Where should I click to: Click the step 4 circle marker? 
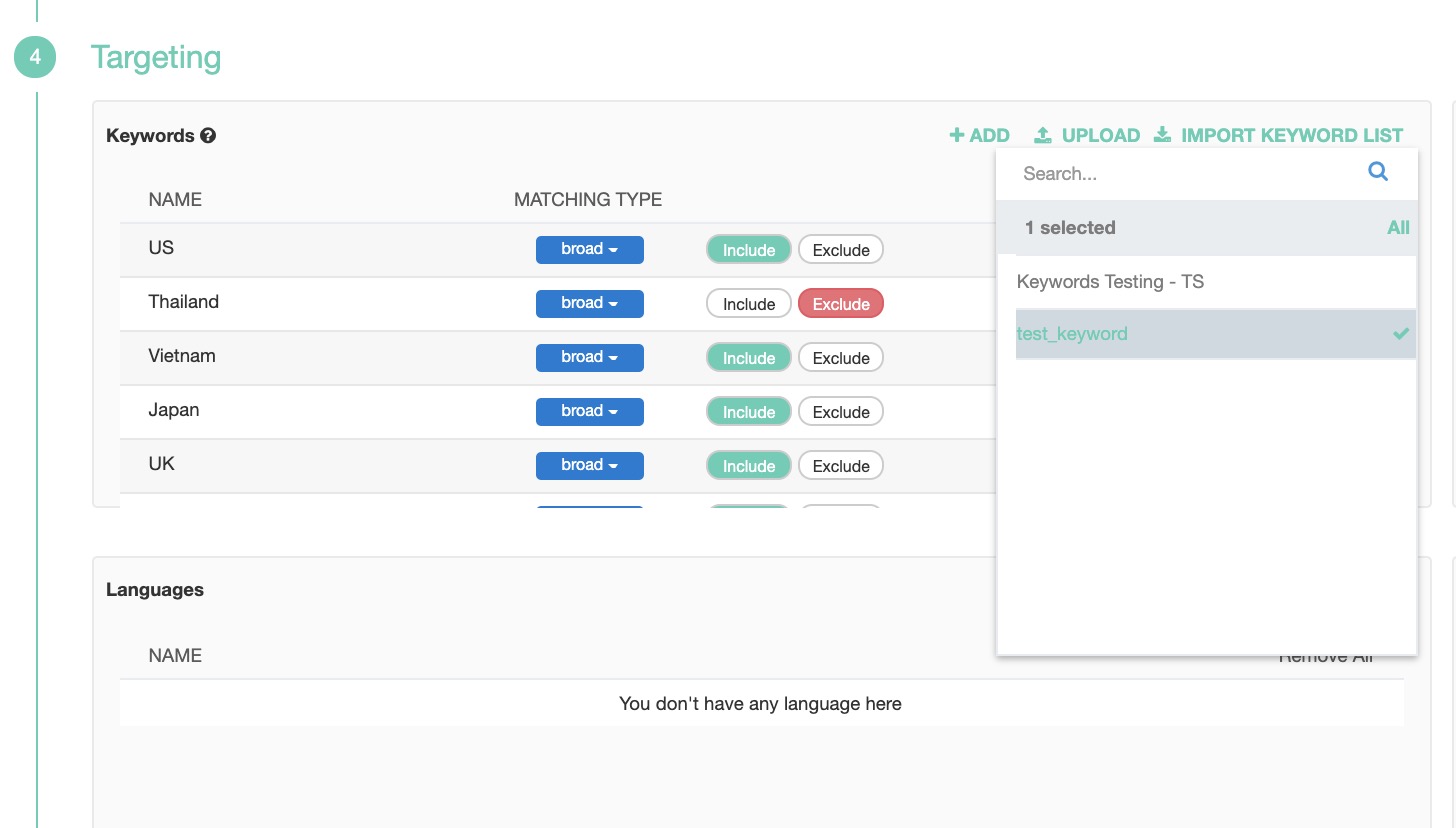click(35, 58)
